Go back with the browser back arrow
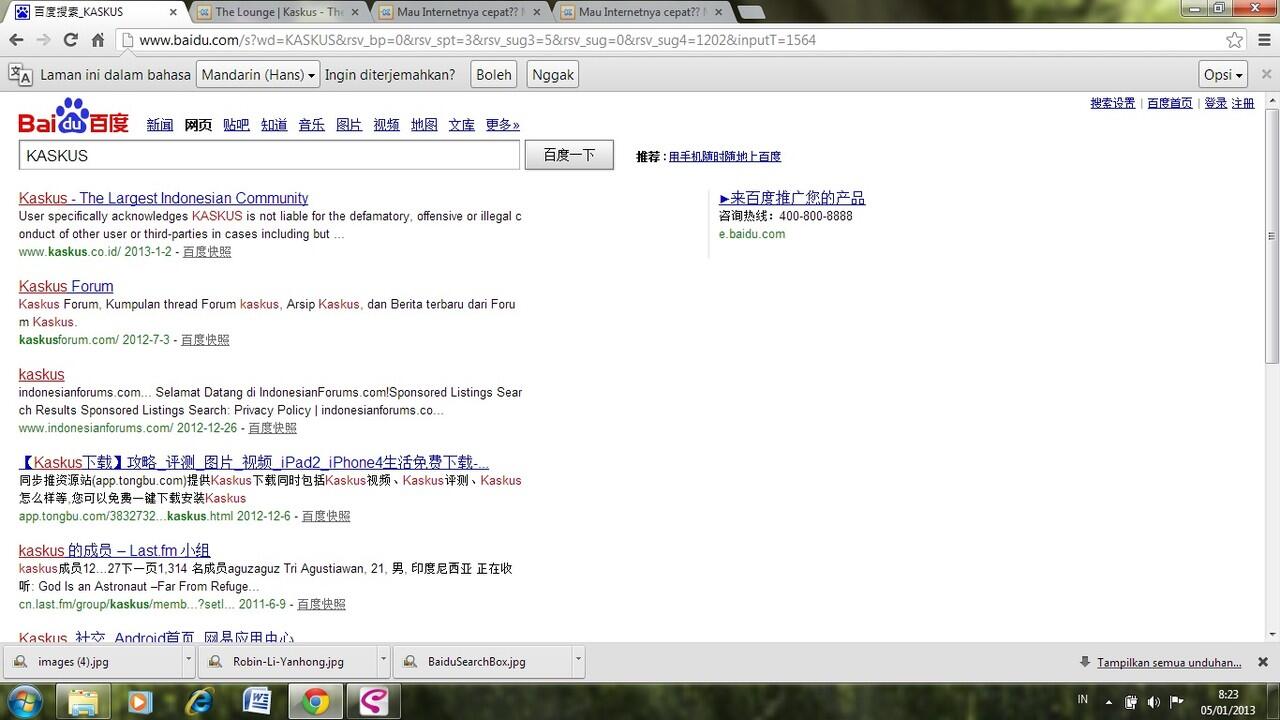The height and width of the screenshot is (720, 1280). pos(16,40)
